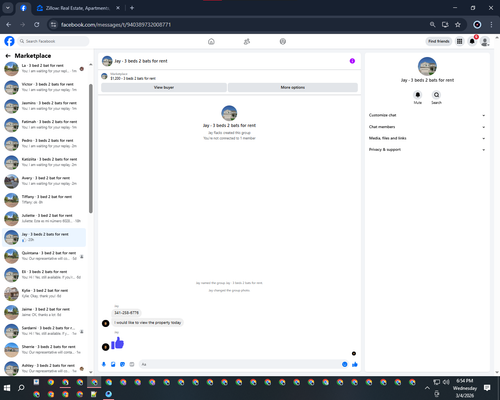
Task: Click the message input box
Action: point(240,364)
